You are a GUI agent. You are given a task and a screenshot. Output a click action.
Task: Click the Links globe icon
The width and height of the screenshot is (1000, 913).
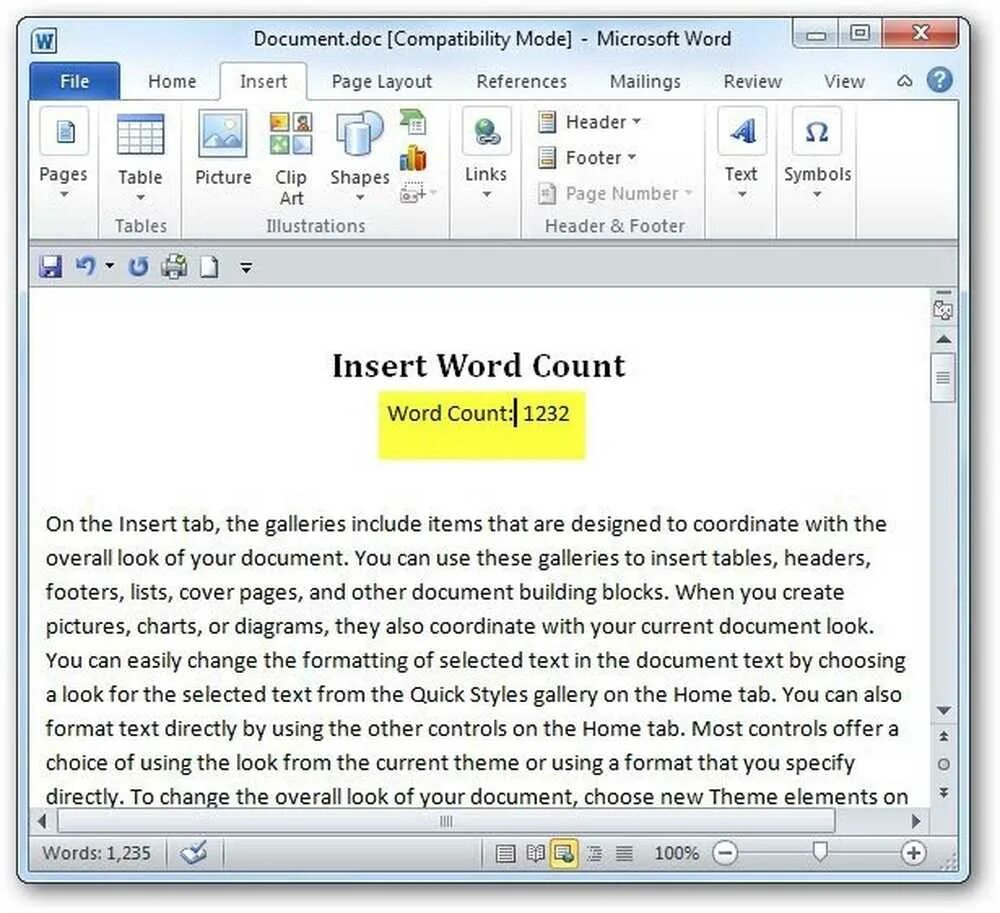[487, 131]
